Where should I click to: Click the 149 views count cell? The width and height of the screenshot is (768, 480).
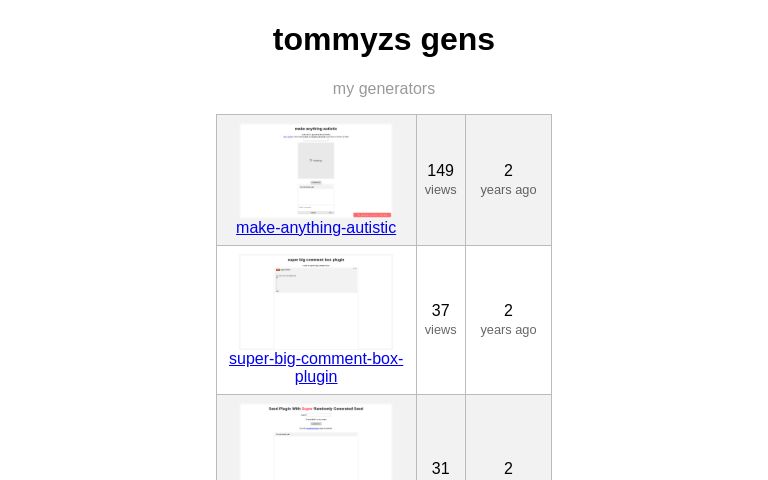point(441,179)
